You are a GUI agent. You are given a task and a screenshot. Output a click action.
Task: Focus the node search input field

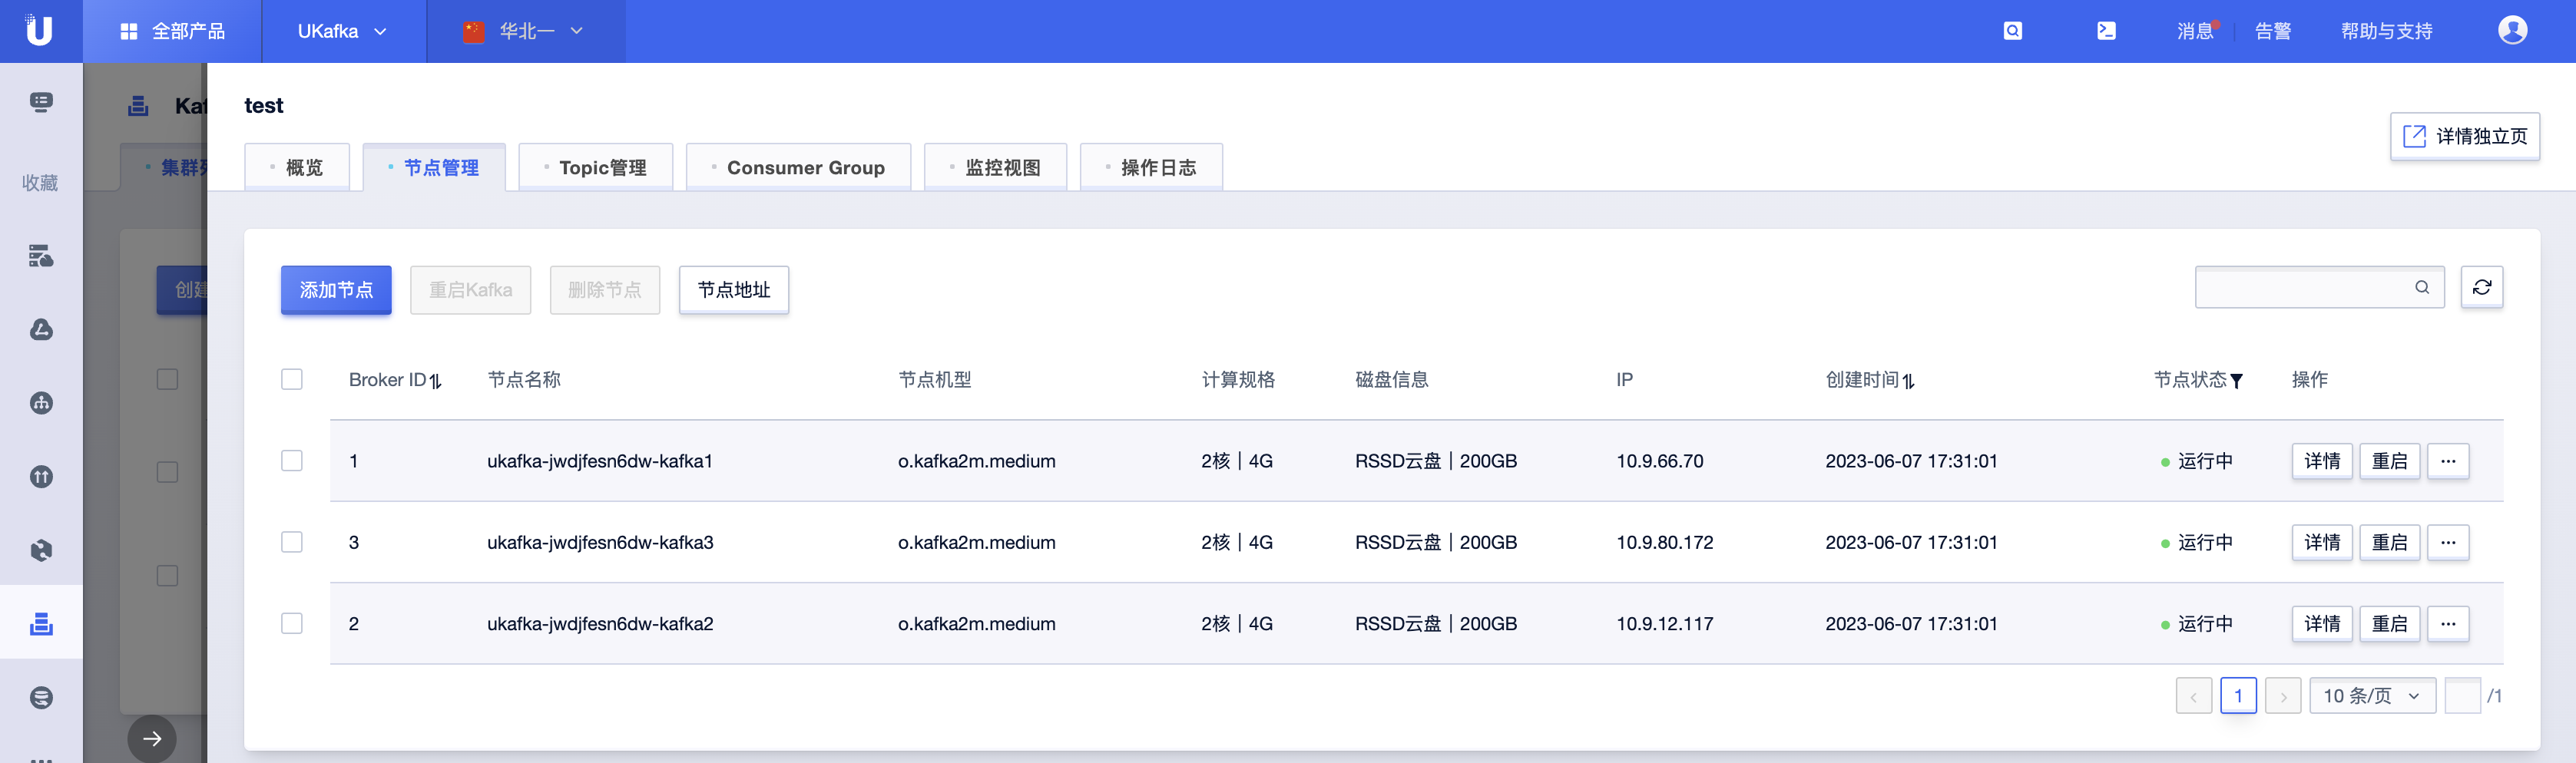point(2320,287)
